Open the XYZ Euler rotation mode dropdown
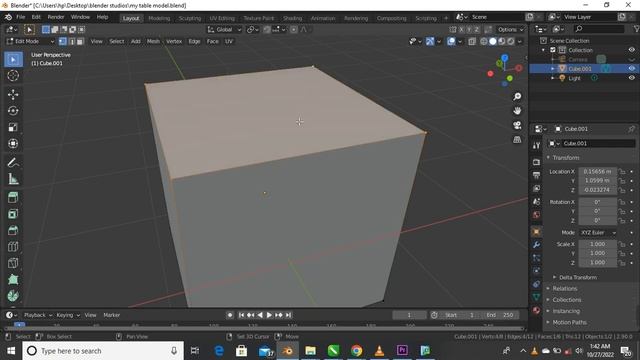 pos(598,232)
